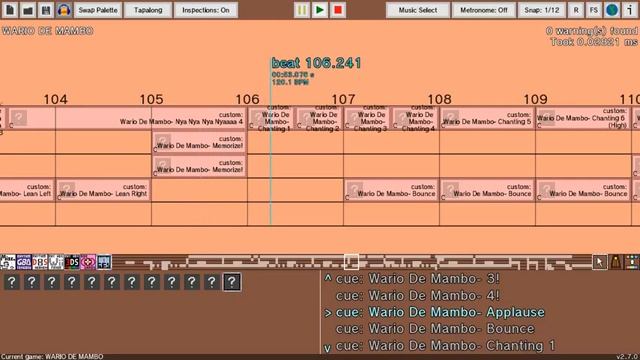Image resolution: width=640 pixels, height=360 pixels.
Task: Select the DS series icon
Action: click(x=40, y=262)
